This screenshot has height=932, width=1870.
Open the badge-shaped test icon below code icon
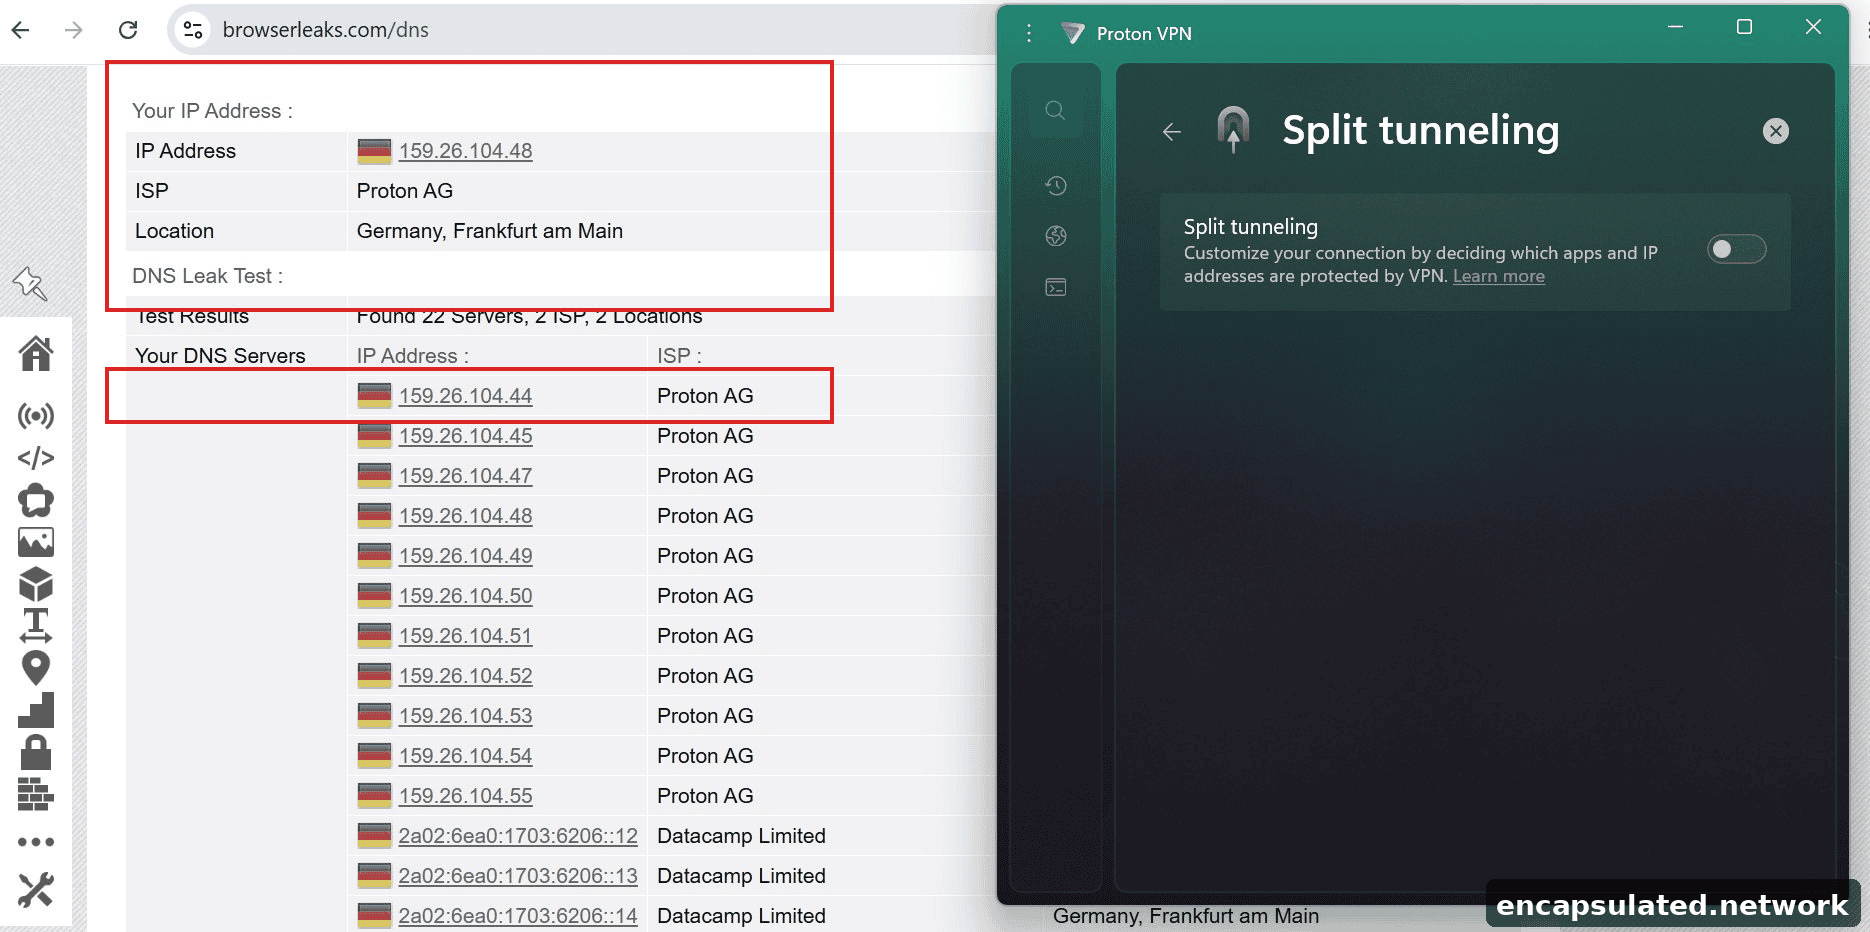tap(36, 500)
